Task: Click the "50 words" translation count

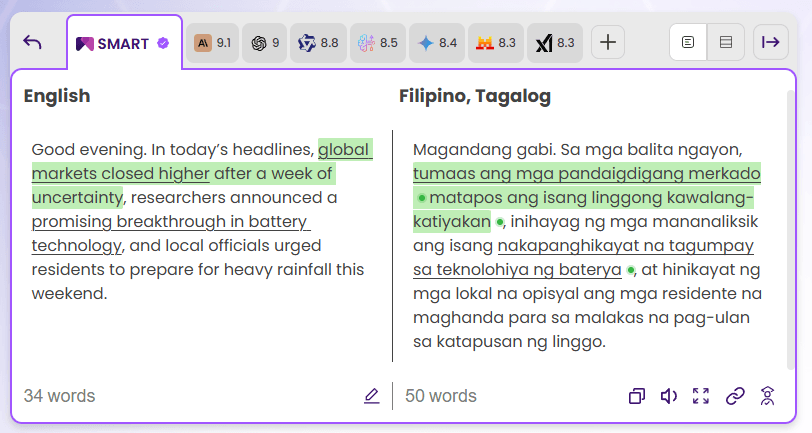Action: (441, 396)
